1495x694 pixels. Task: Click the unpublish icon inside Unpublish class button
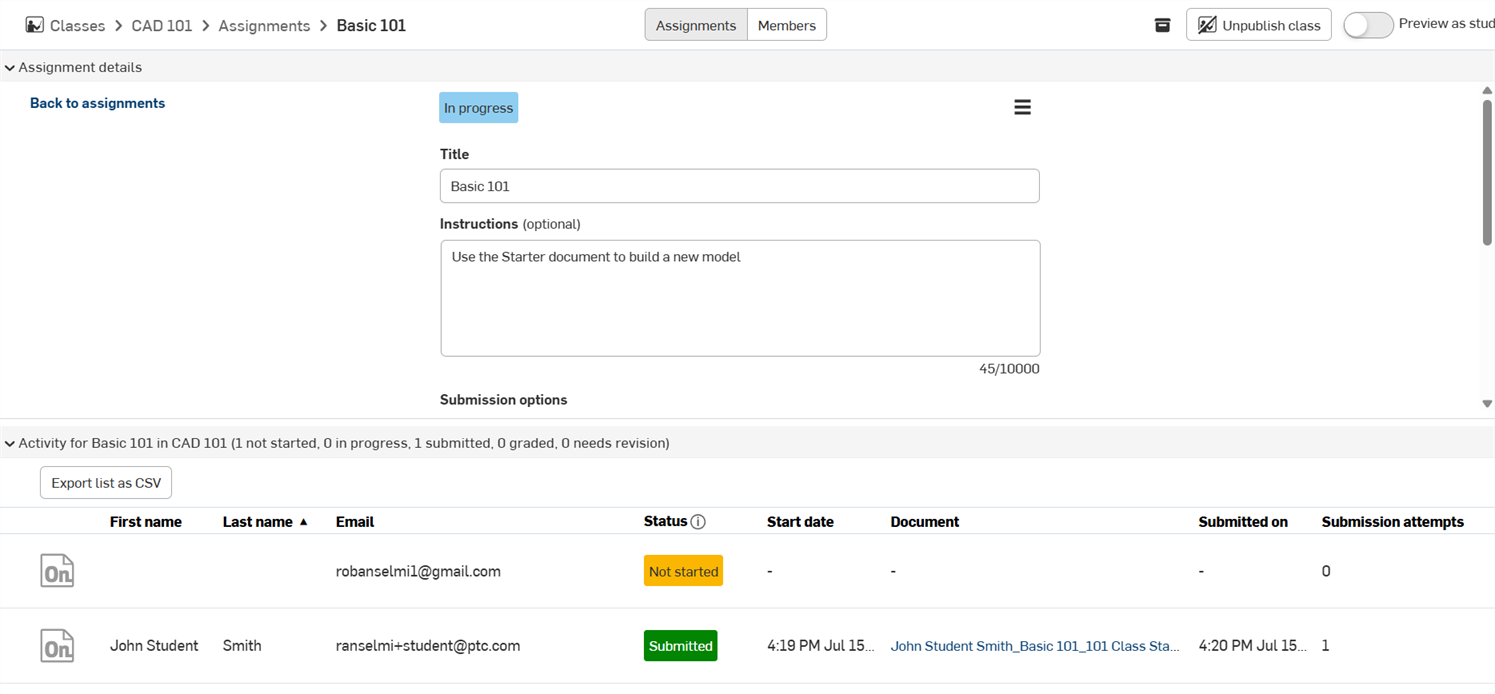pyautogui.click(x=1207, y=24)
